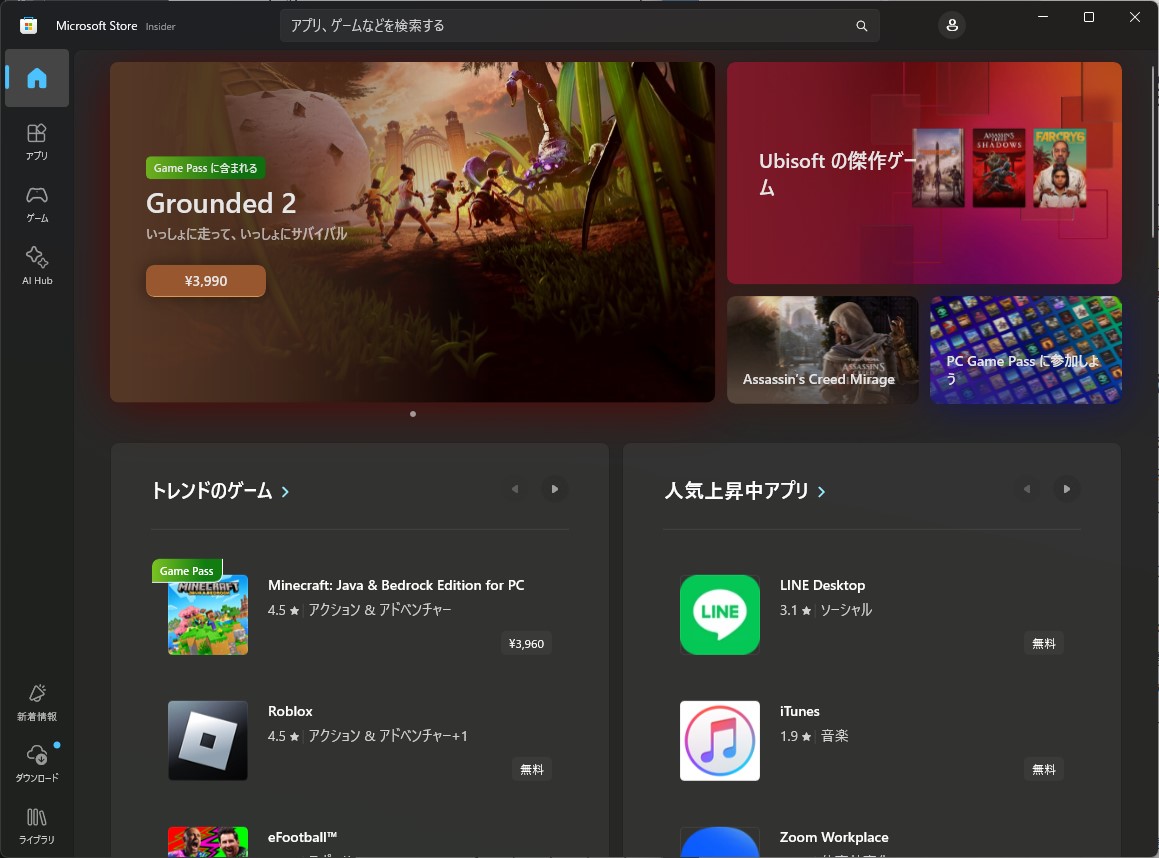Open AI Hub from the sidebar
The image size is (1159, 858).
click(36, 264)
